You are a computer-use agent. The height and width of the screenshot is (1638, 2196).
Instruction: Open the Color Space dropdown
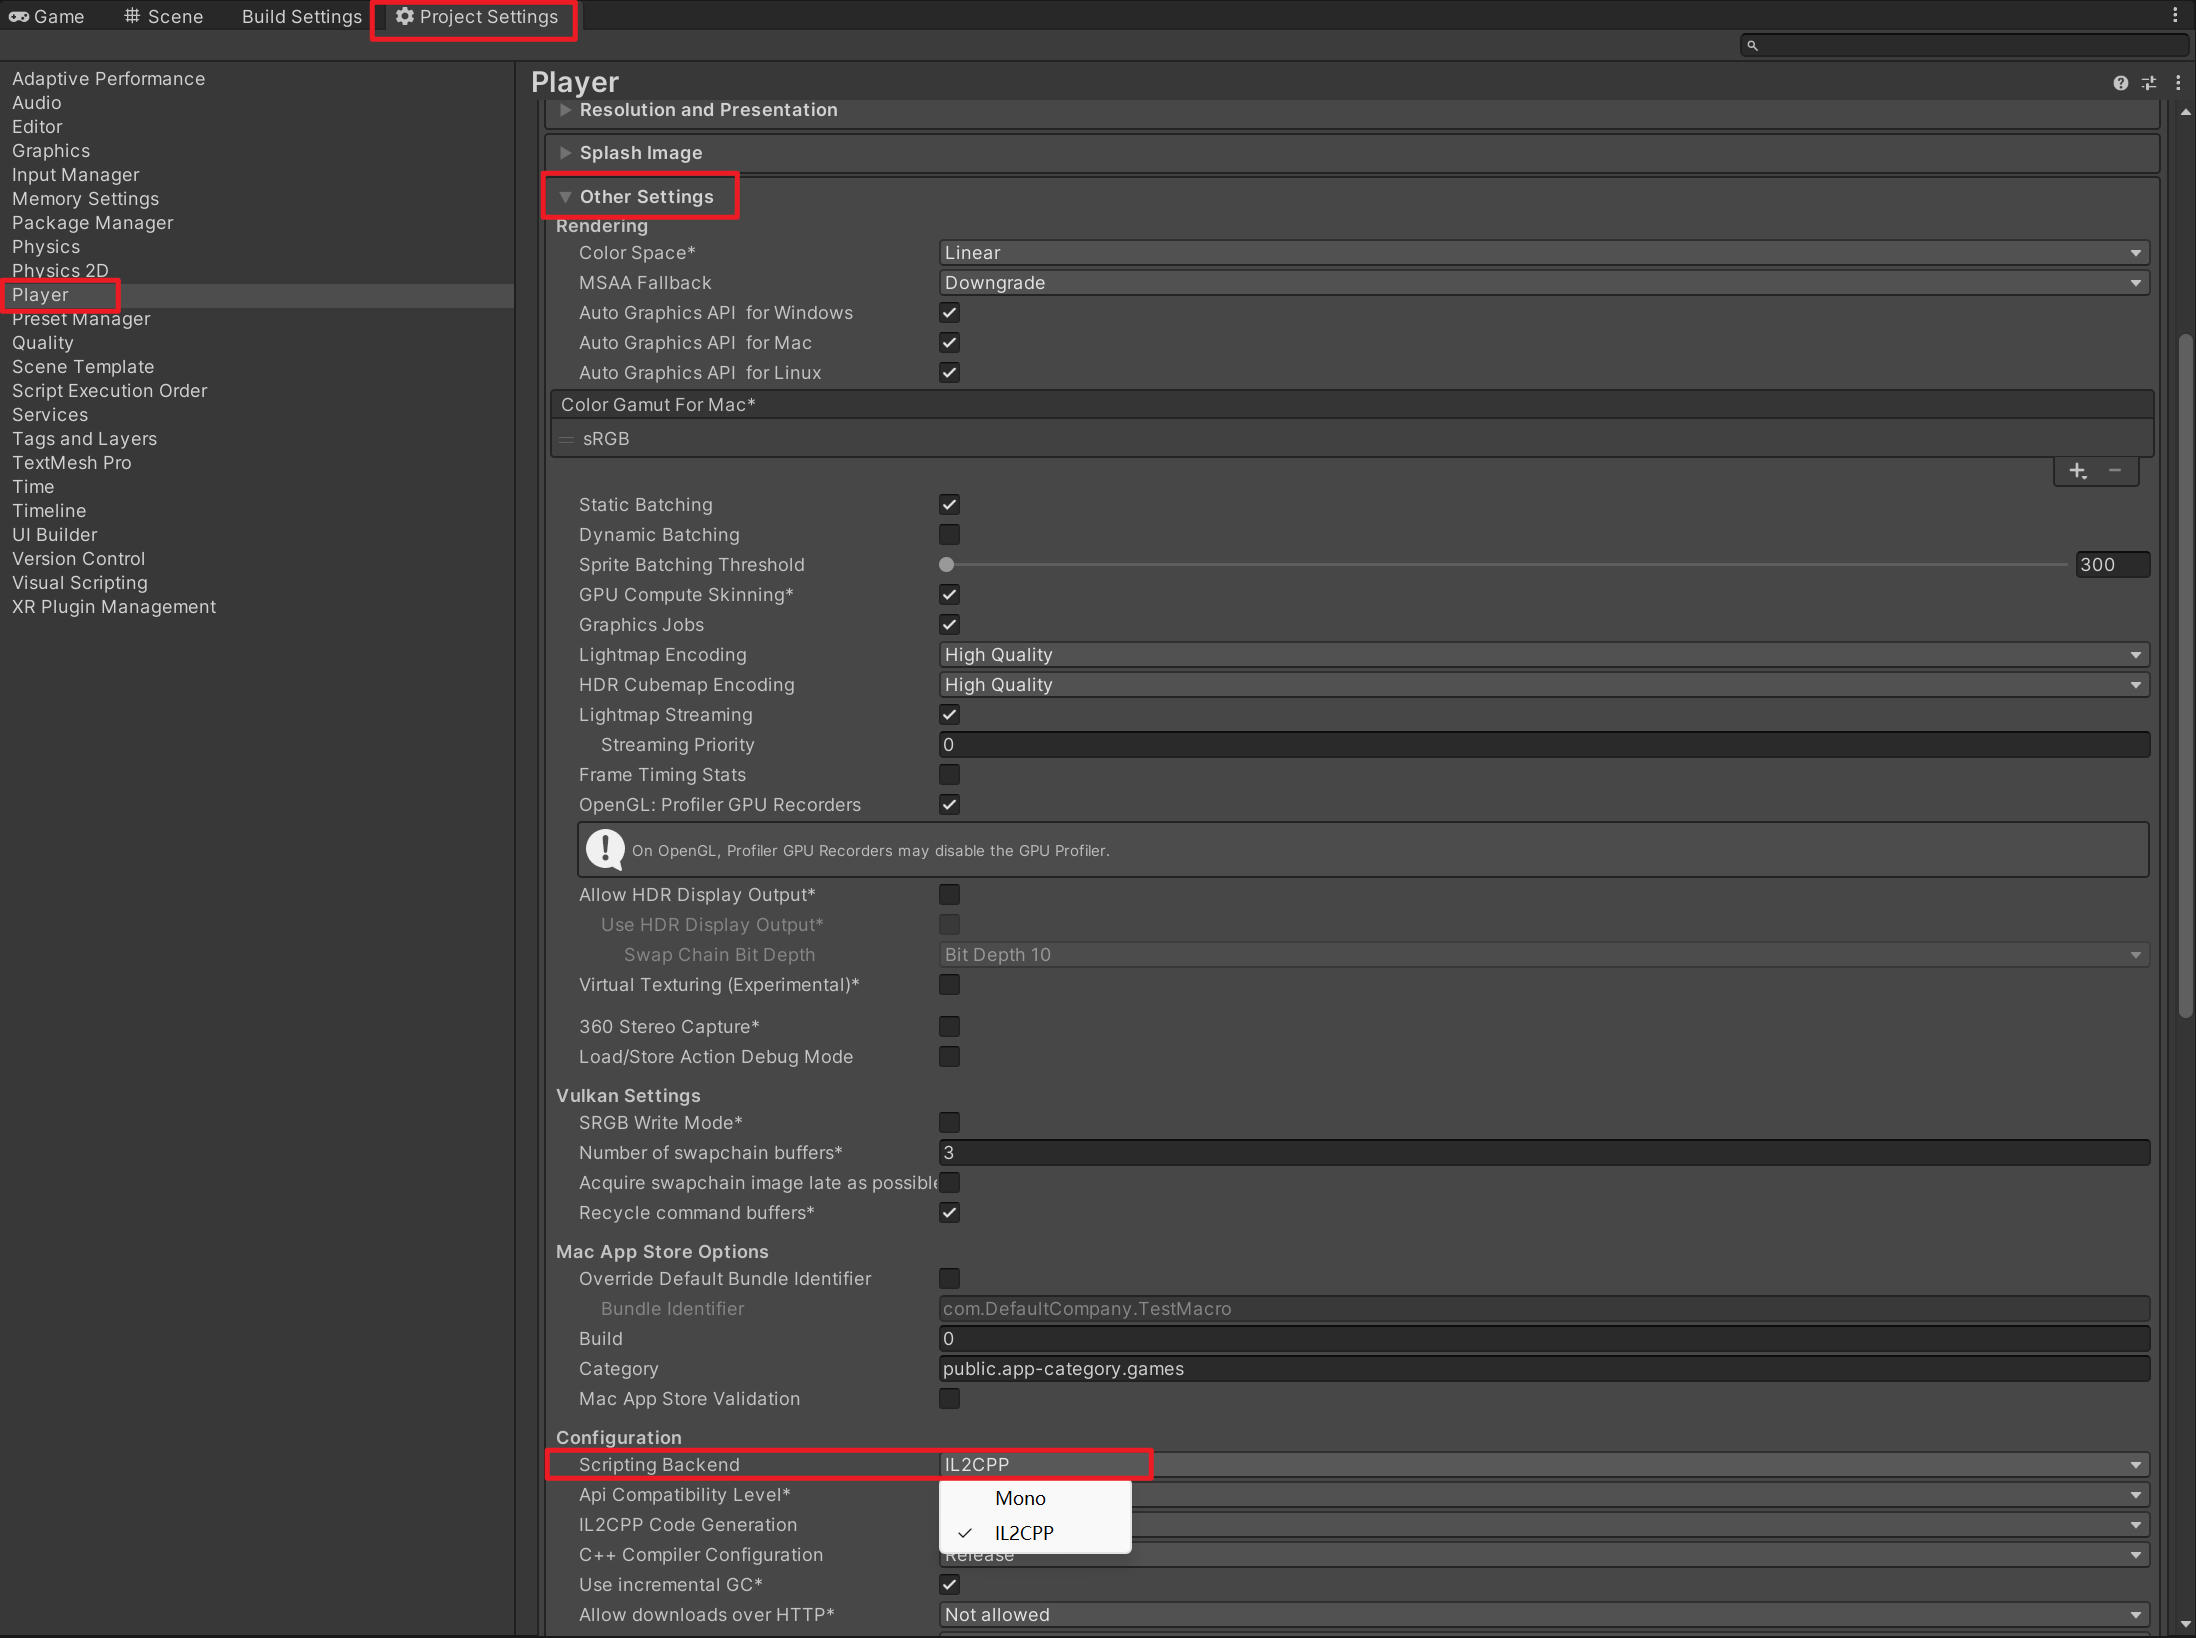tap(1543, 253)
